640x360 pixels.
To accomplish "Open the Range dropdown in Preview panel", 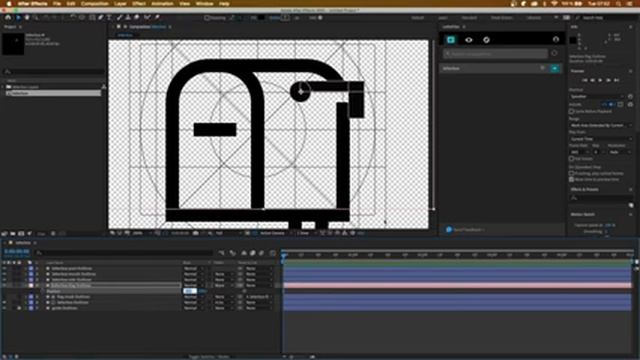I will tap(600, 125).
